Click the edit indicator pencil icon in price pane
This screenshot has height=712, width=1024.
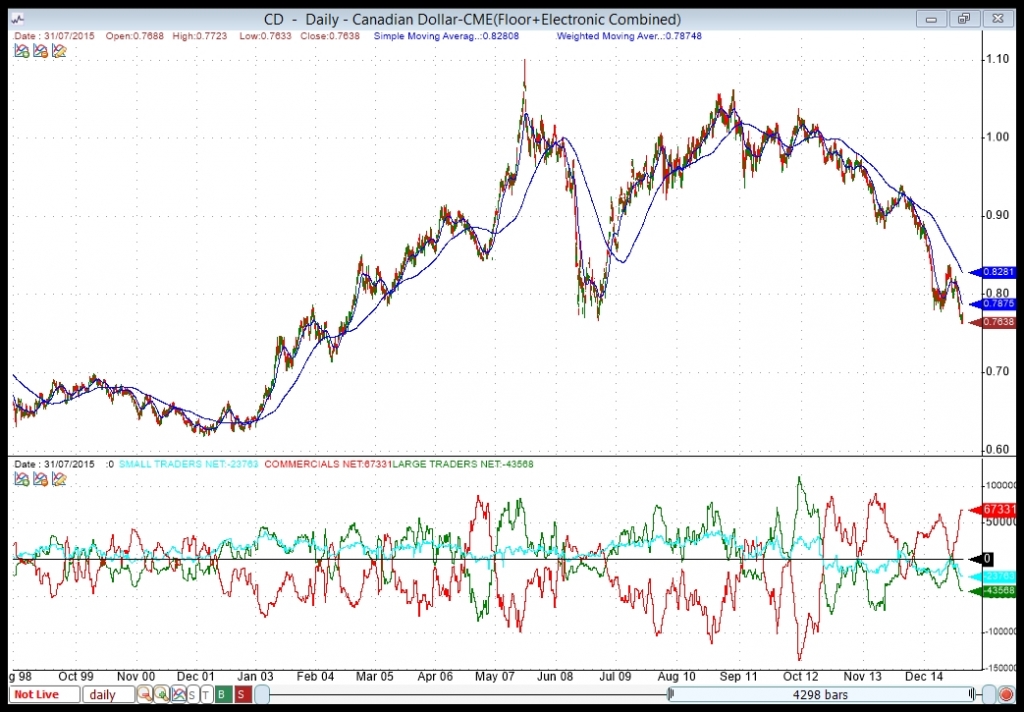[x=59, y=51]
